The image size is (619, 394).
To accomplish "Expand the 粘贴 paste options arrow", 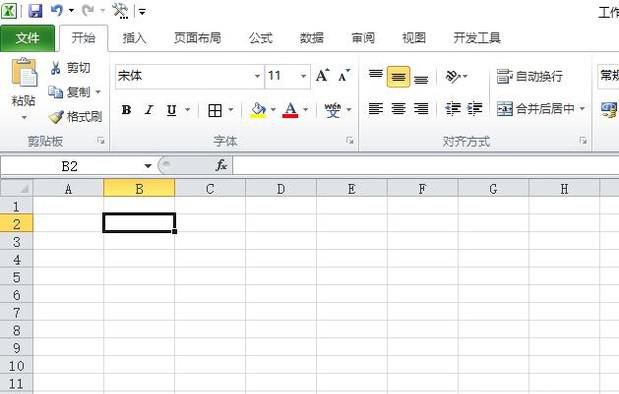I will [24, 118].
